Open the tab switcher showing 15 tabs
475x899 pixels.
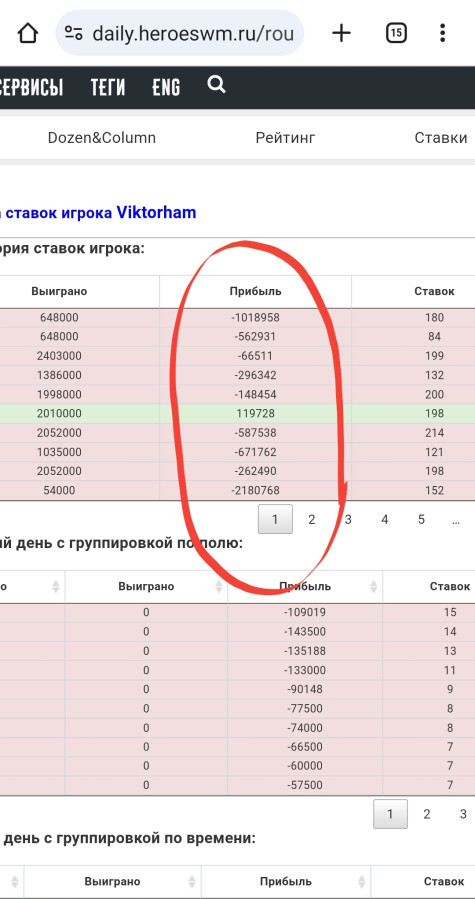click(x=396, y=33)
